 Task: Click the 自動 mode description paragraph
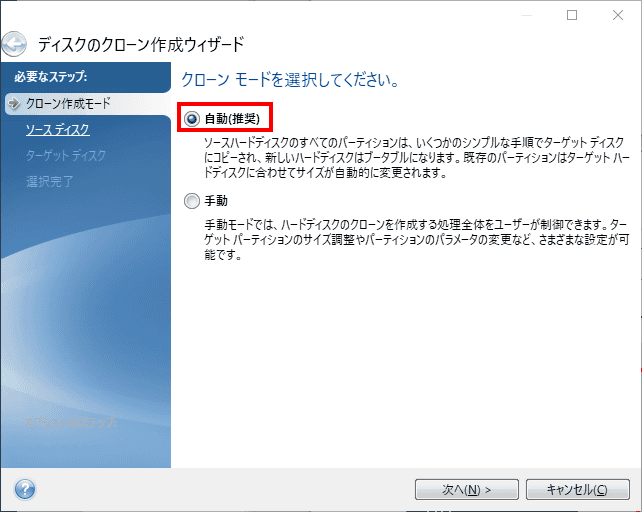(x=417, y=158)
